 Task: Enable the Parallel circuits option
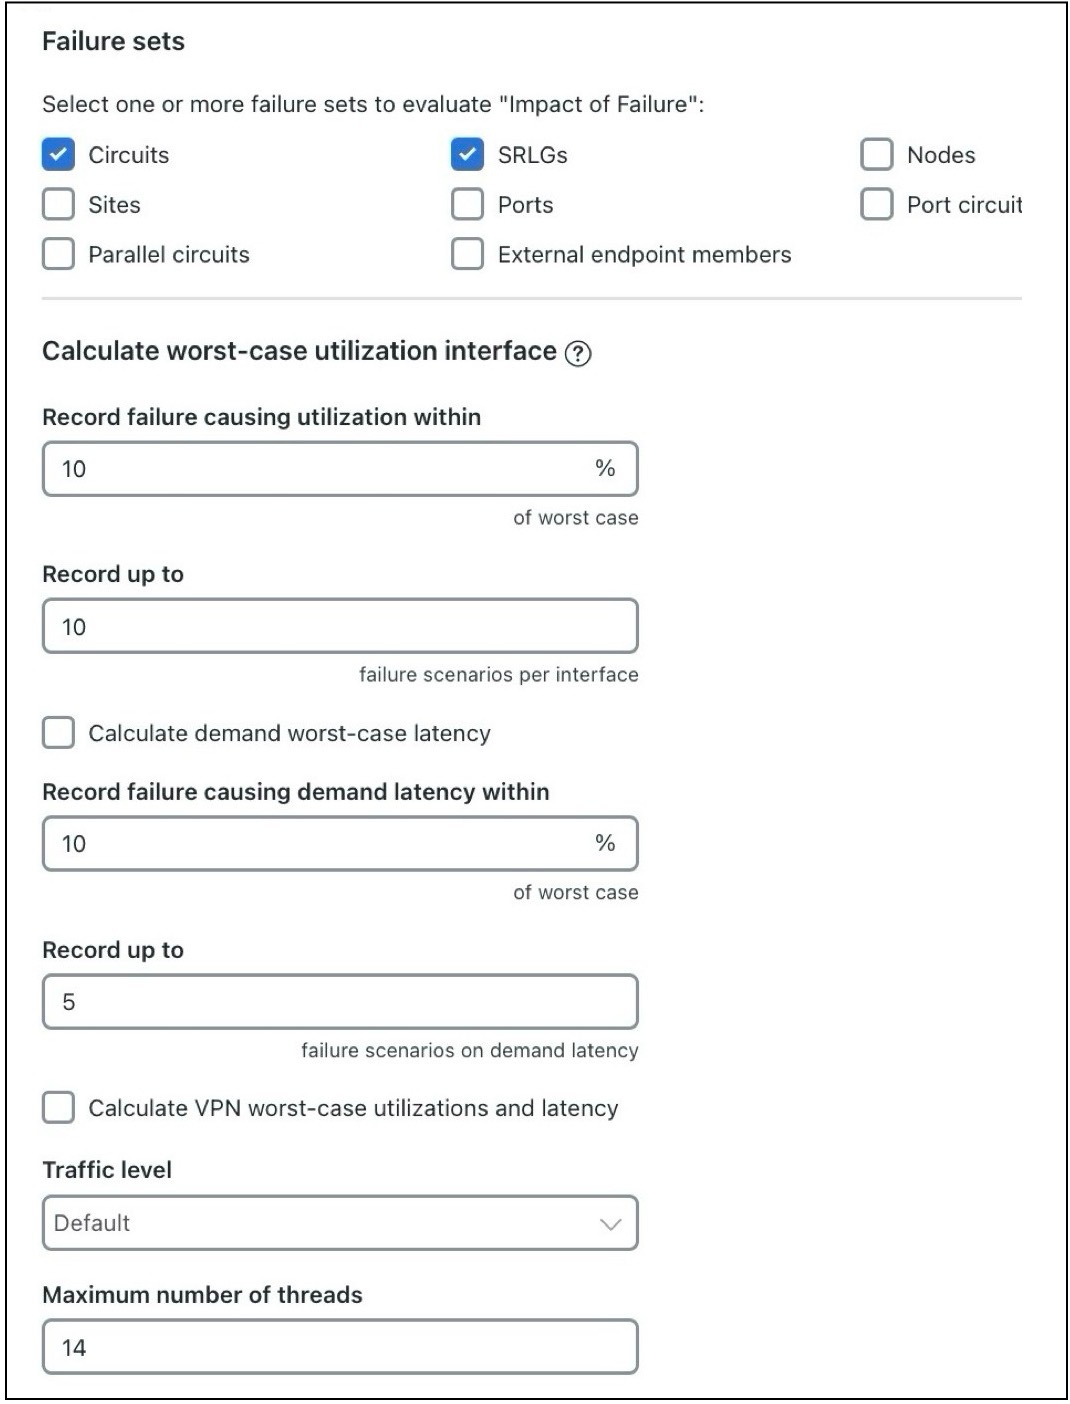click(57, 254)
